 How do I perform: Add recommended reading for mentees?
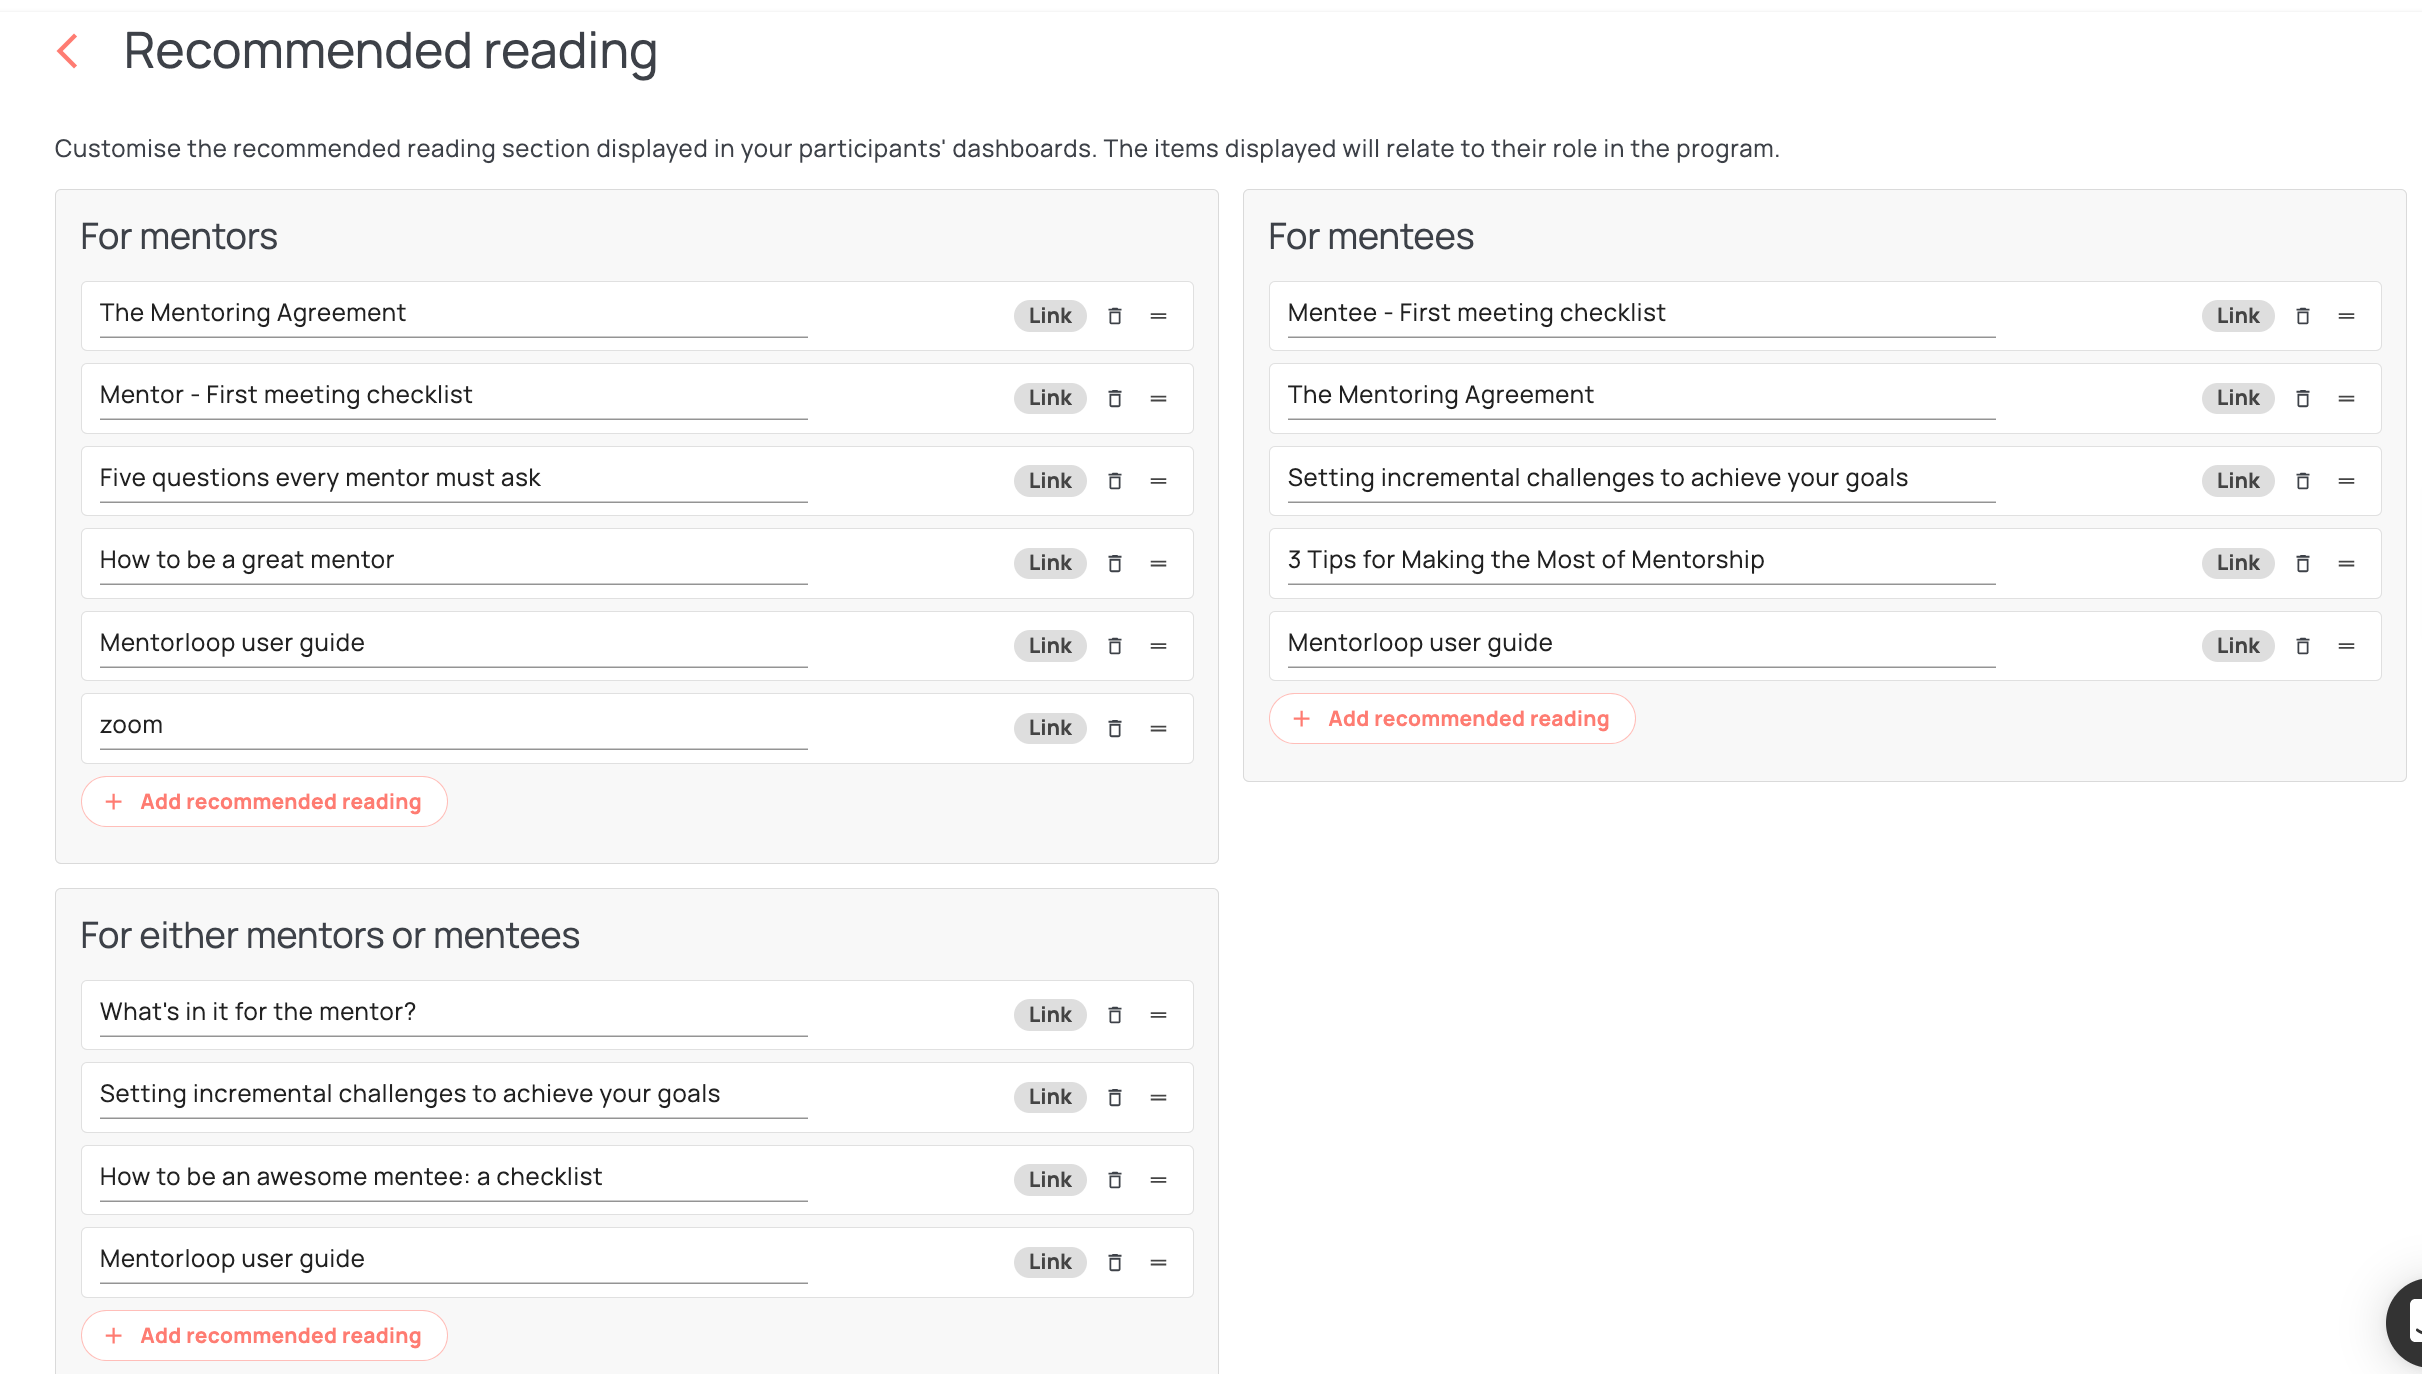[x=1452, y=719]
